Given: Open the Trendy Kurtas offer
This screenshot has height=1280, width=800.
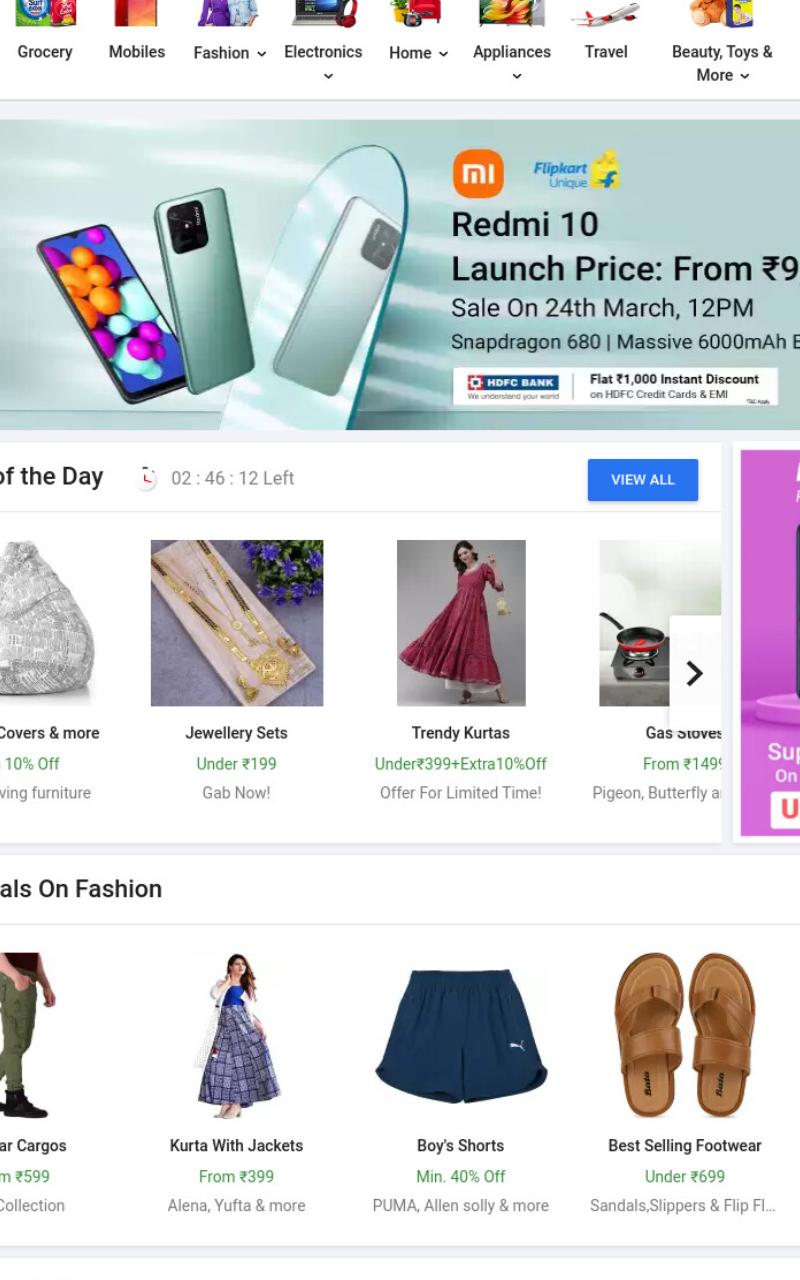Looking at the screenshot, I should point(461,623).
